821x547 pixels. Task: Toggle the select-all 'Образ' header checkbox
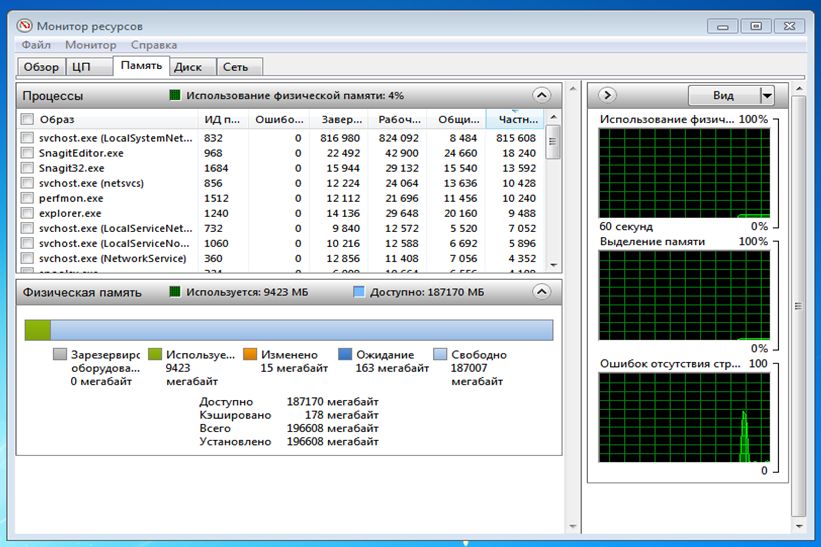pos(28,120)
